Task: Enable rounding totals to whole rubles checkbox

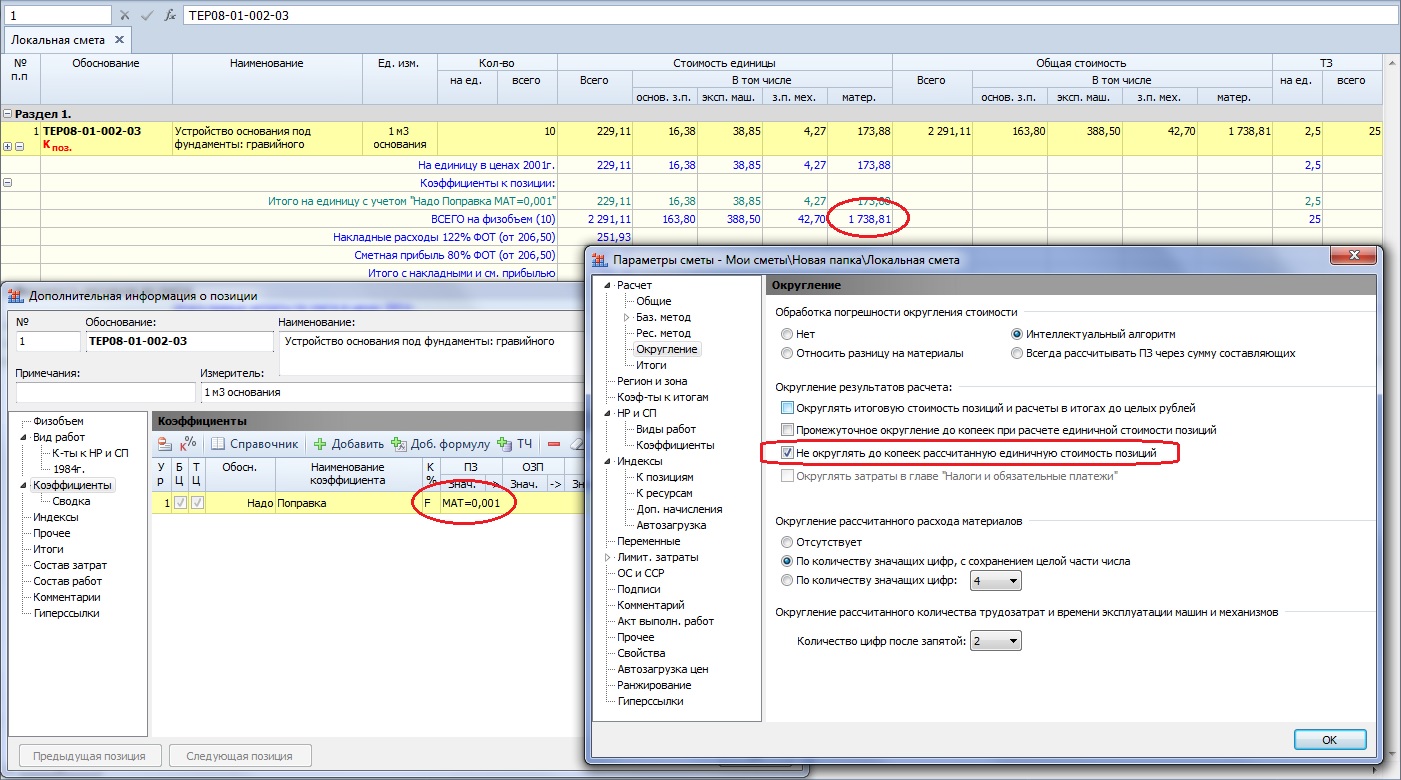Action: pyautogui.click(x=788, y=408)
